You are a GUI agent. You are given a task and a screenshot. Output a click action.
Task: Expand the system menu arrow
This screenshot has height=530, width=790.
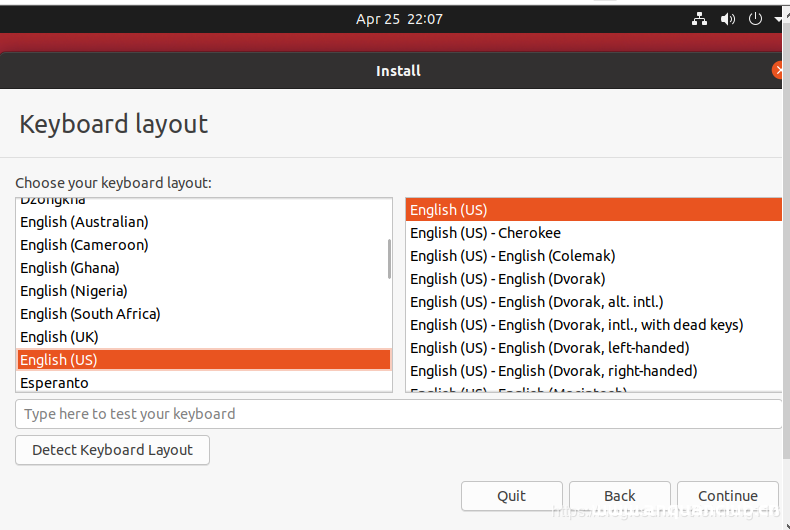click(779, 19)
